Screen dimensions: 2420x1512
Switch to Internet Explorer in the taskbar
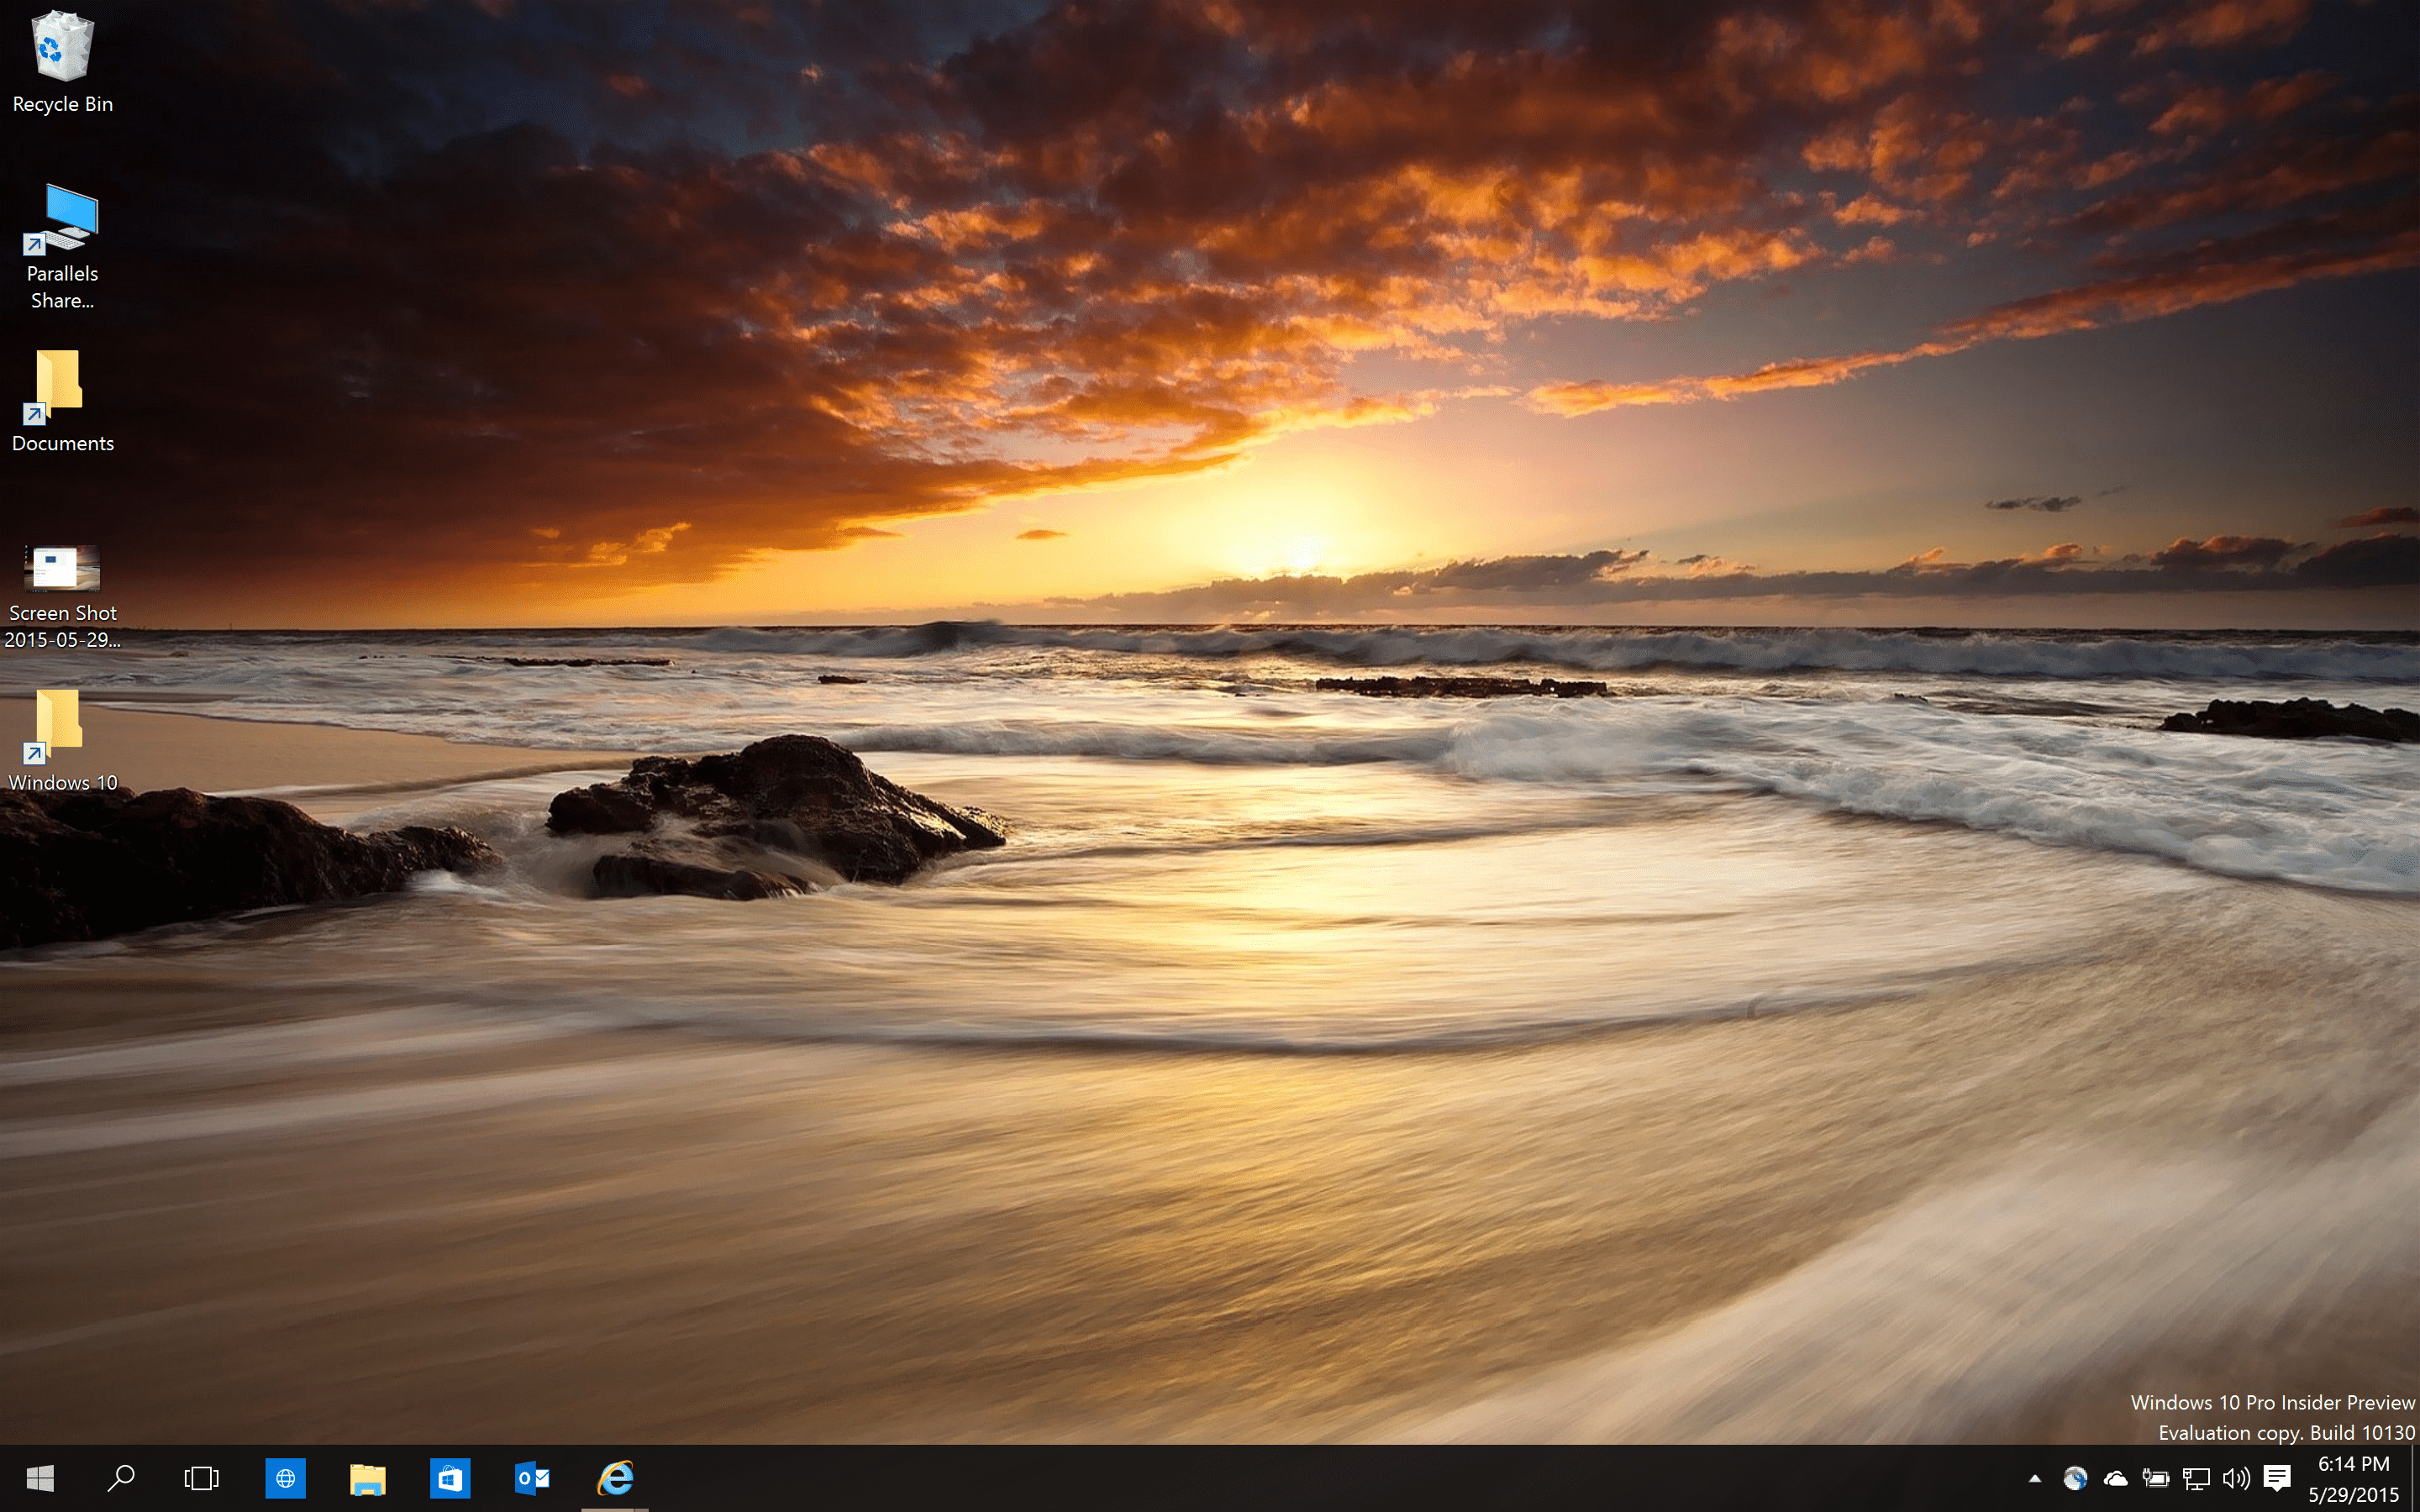615,1478
